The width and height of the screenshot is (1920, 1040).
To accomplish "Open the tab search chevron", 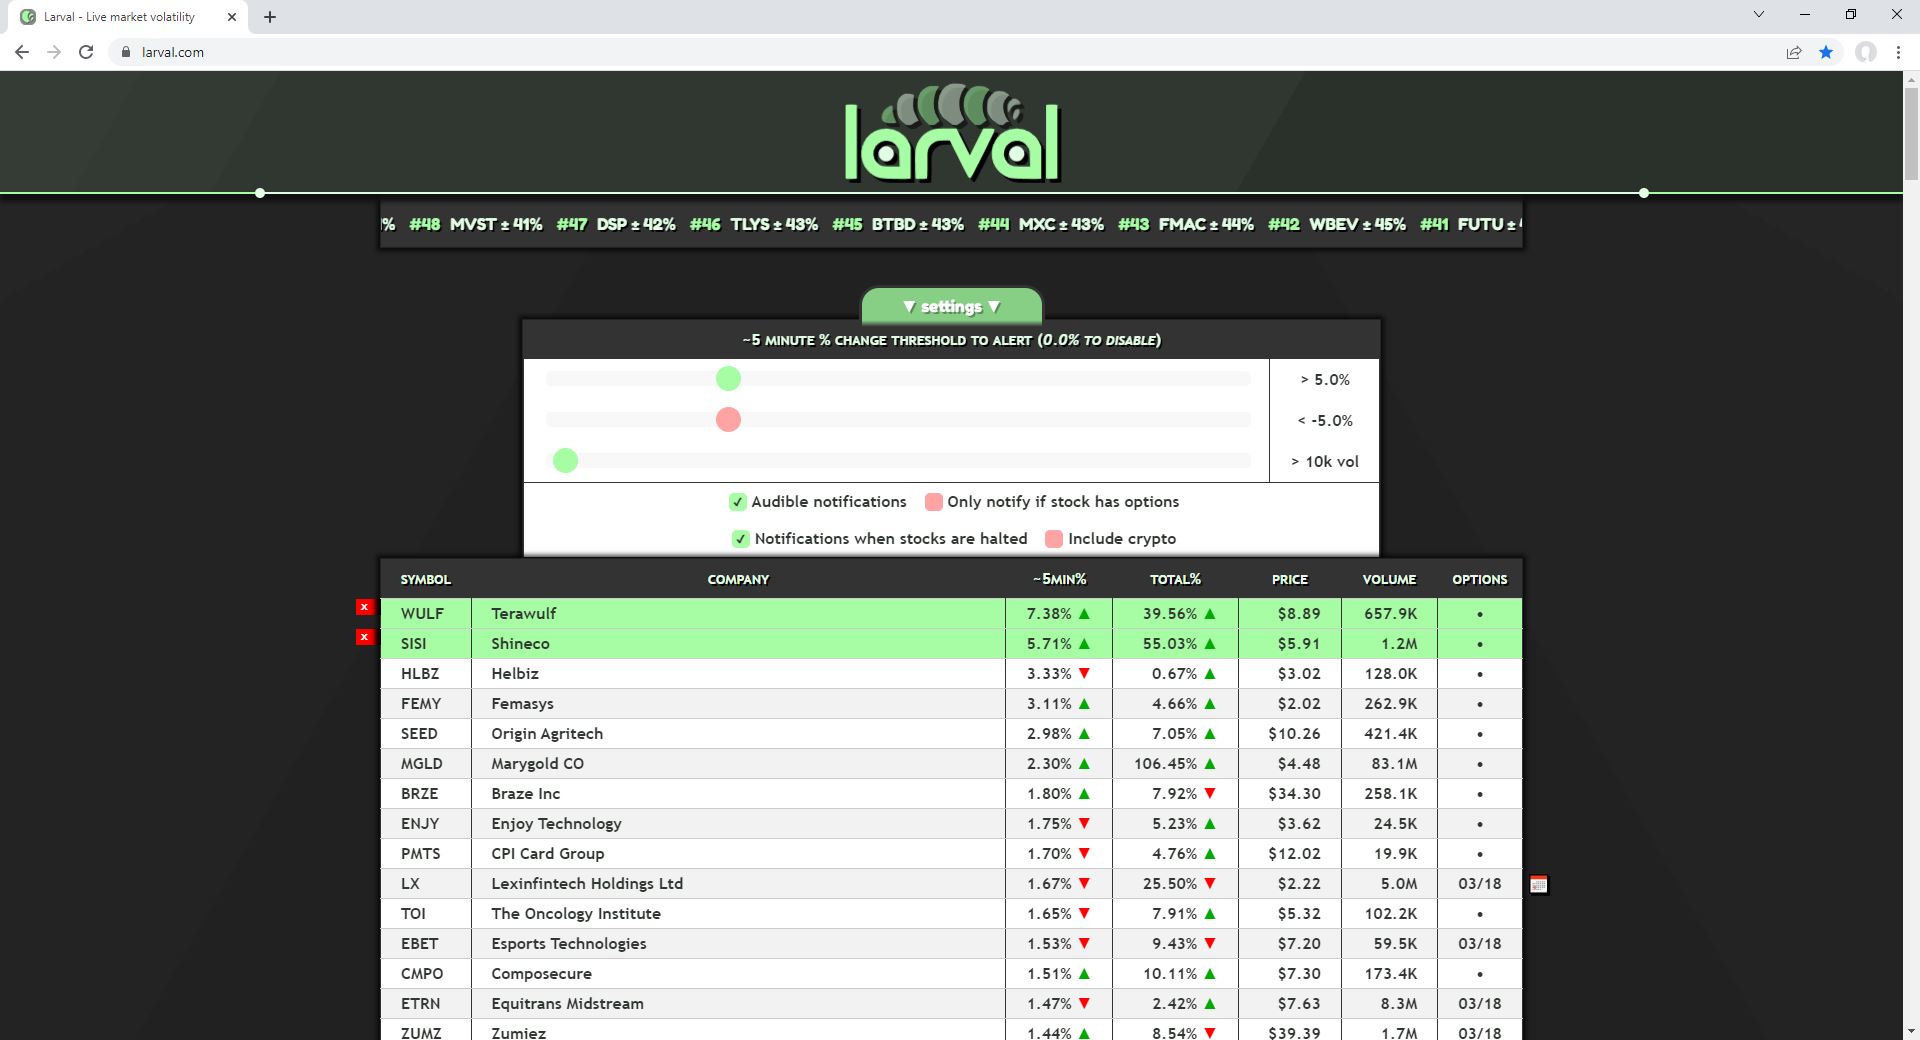I will point(1759,14).
